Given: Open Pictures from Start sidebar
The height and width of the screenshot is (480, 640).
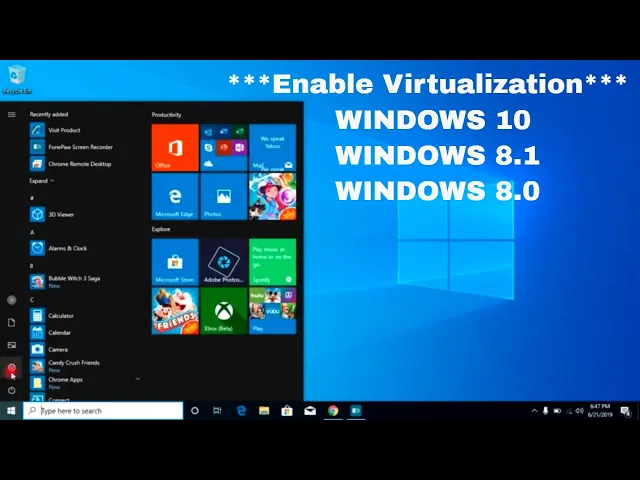Looking at the screenshot, I should click(11, 345).
